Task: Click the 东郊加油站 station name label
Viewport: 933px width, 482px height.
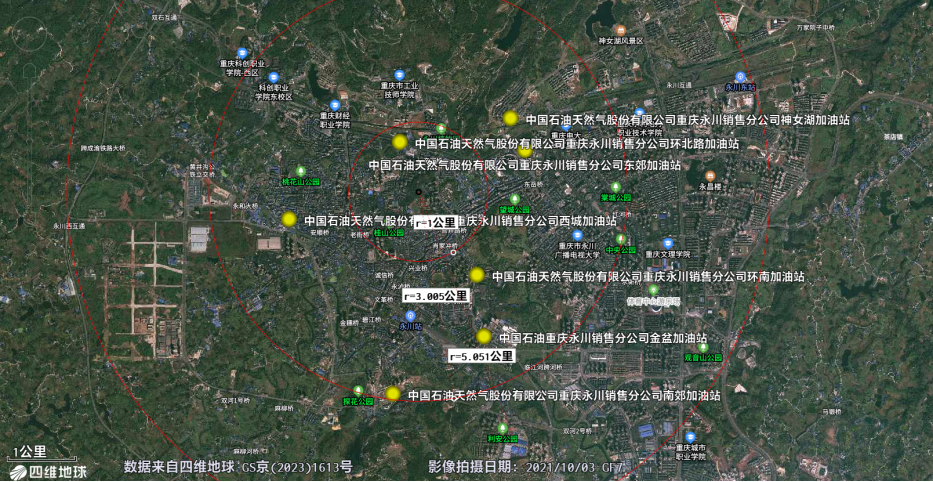Action: pyautogui.click(x=525, y=165)
